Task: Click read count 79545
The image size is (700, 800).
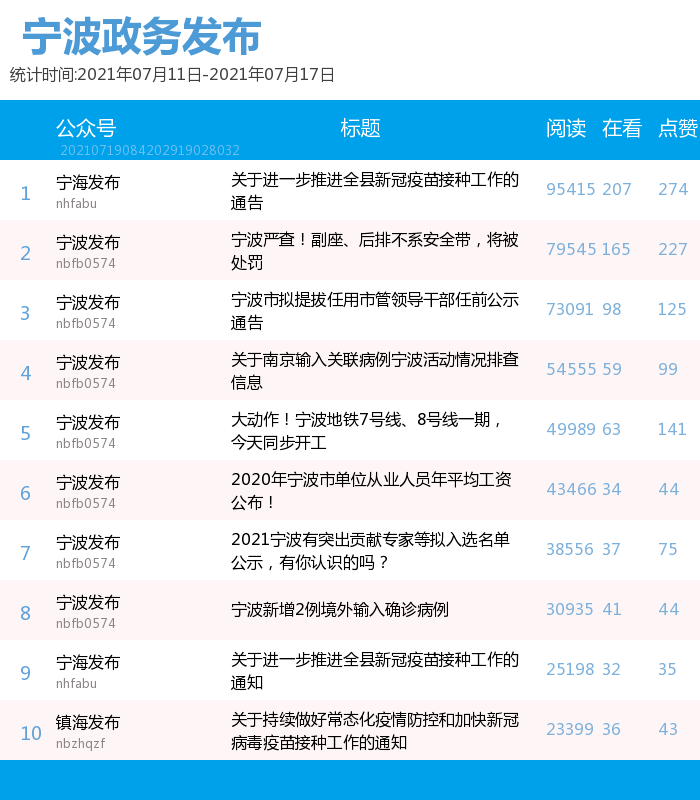Action: pyautogui.click(x=571, y=249)
